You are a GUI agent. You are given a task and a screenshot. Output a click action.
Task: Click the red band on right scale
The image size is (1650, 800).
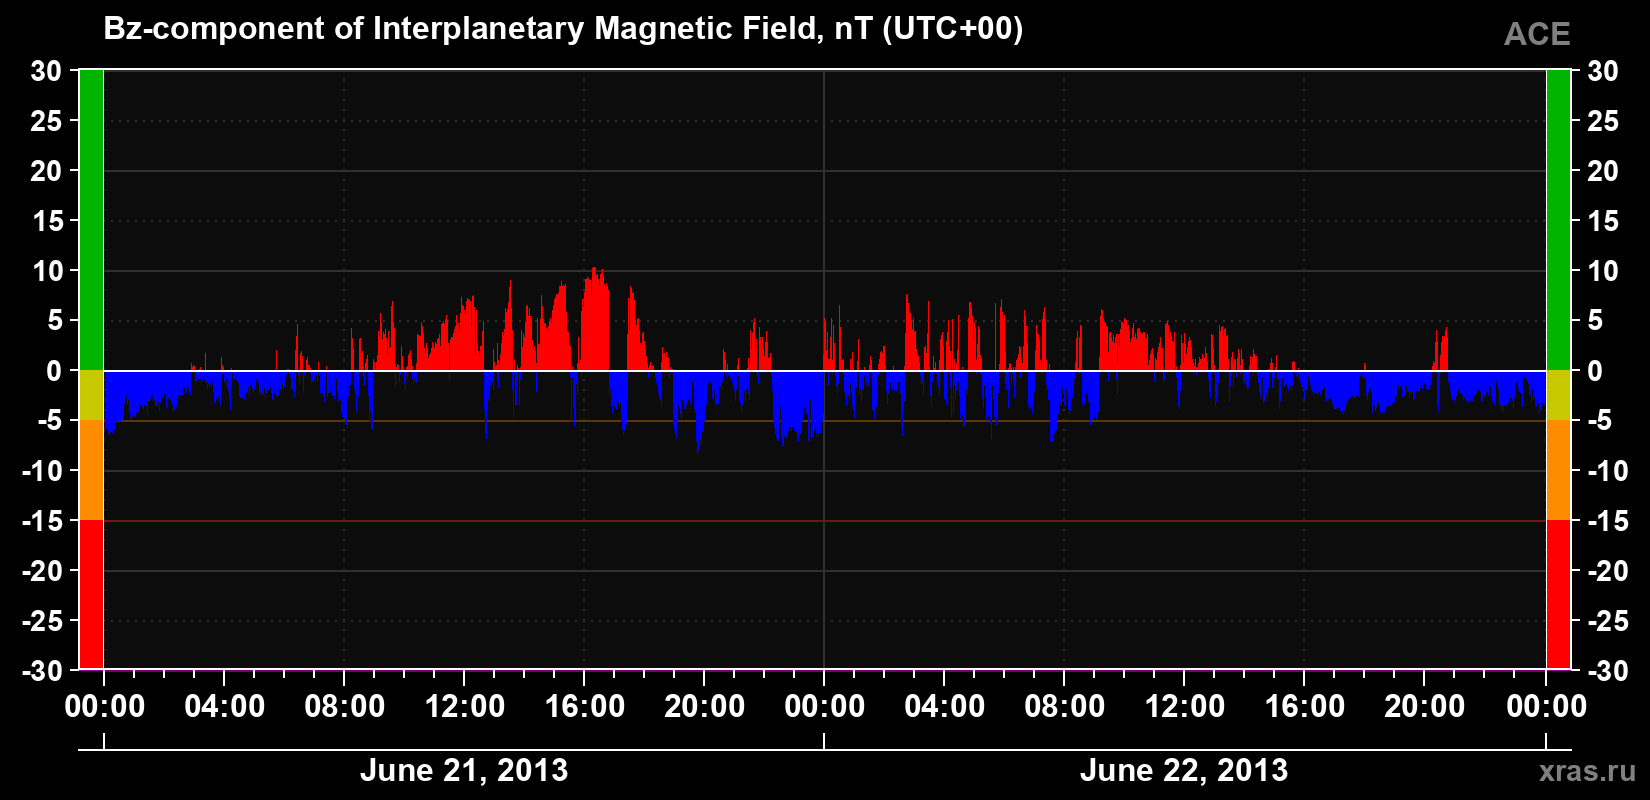[1558, 594]
